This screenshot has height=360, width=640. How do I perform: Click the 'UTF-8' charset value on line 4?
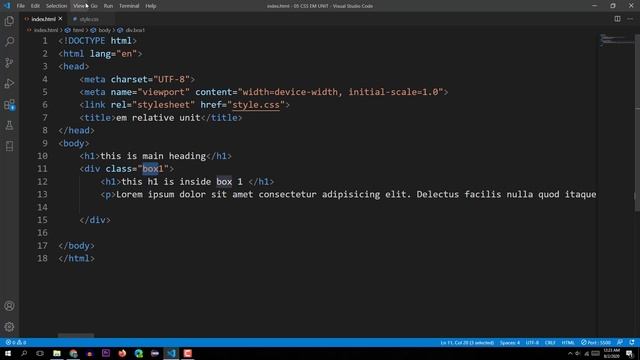[x=171, y=79]
